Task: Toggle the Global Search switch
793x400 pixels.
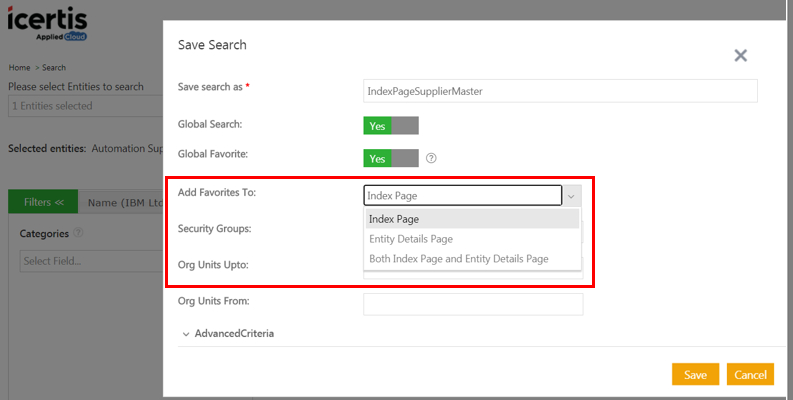Action: pyautogui.click(x=390, y=126)
